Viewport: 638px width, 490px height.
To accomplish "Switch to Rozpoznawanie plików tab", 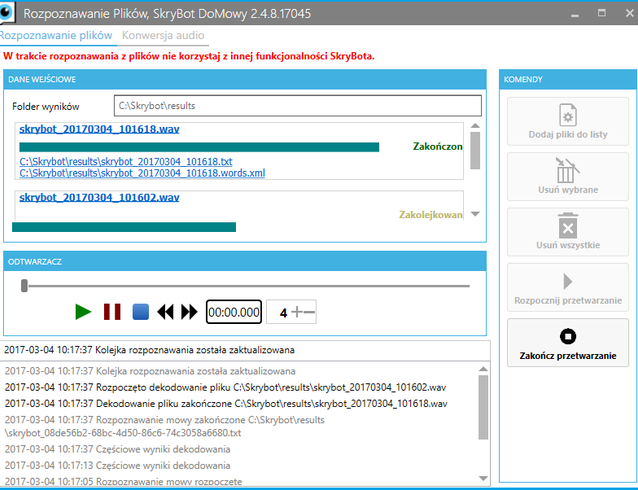I will (56, 35).
